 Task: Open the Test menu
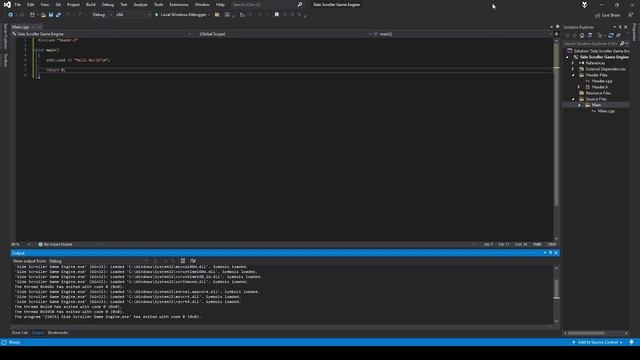pyautogui.click(x=124, y=4)
